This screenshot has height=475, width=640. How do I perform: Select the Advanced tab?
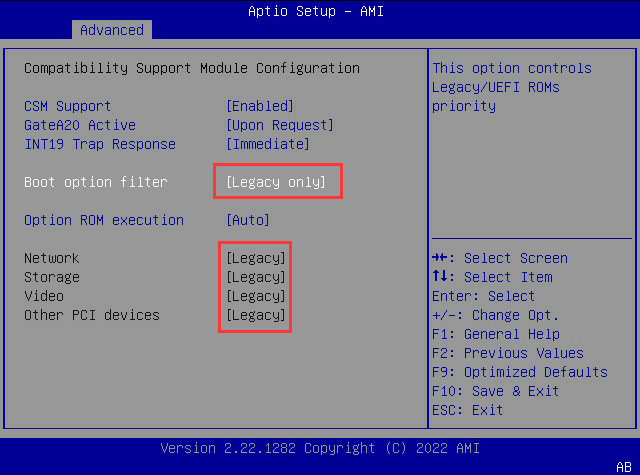[111, 30]
